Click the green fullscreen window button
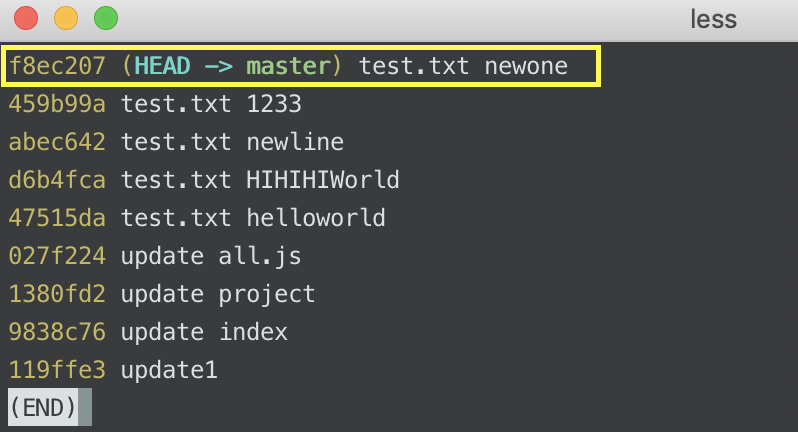The width and height of the screenshot is (798, 432). point(106,18)
